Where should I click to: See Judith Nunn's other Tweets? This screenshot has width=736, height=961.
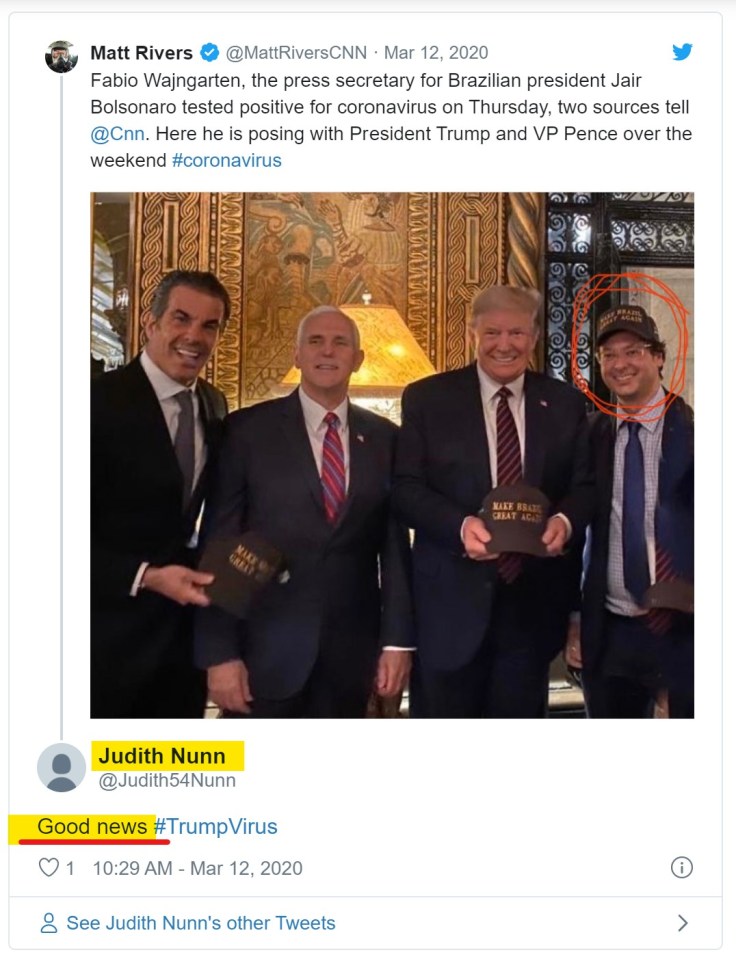[200, 923]
